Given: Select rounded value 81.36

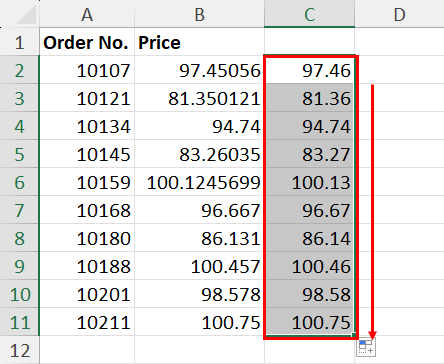Looking at the screenshot, I should (x=310, y=98).
